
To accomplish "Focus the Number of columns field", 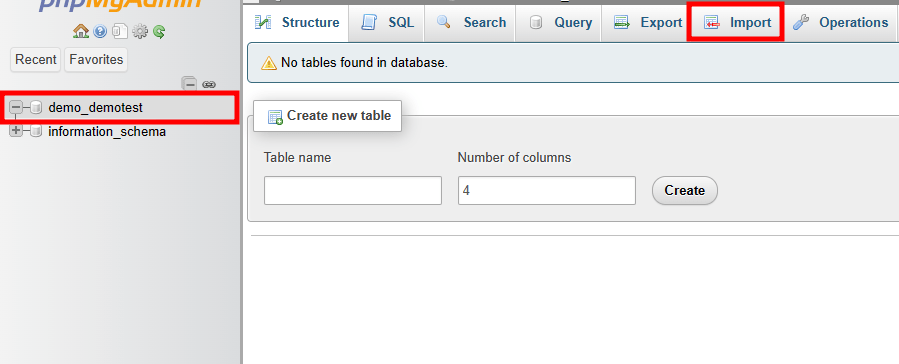I will click(x=546, y=190).
